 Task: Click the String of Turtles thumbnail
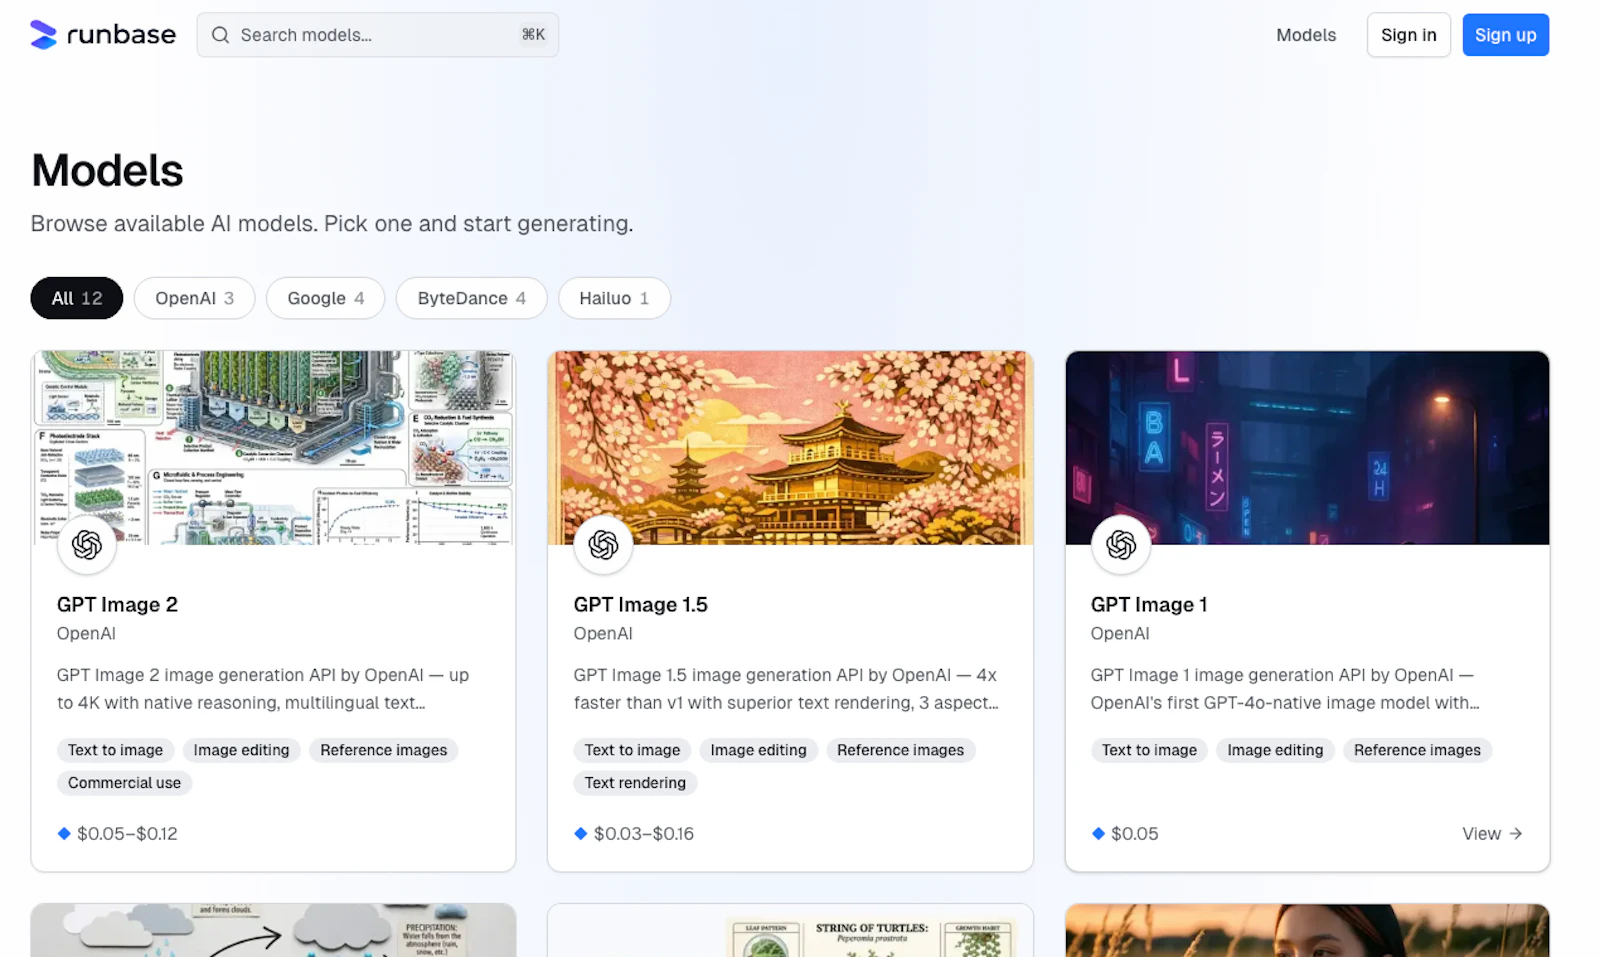click(x=790, y=930)
